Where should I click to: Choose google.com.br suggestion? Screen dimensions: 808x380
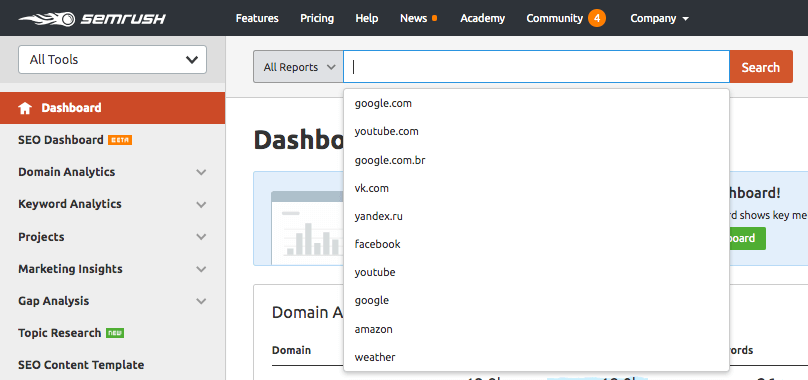pyautogui.click(x=536, y=160)
